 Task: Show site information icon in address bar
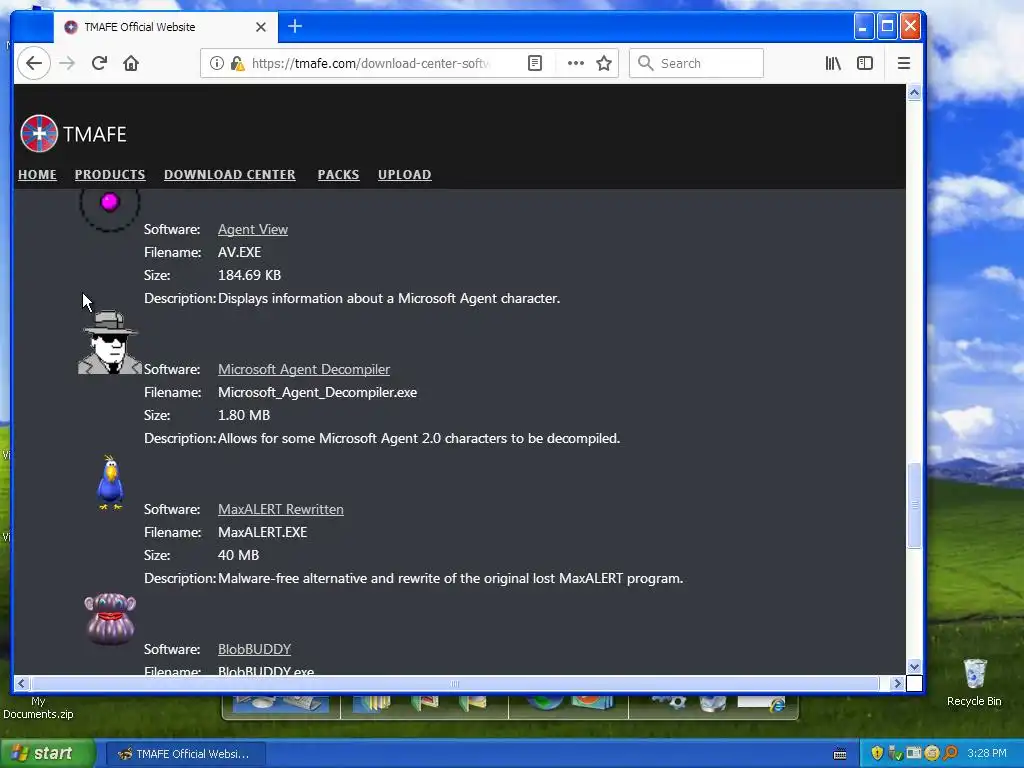click(x=216, y=63)
